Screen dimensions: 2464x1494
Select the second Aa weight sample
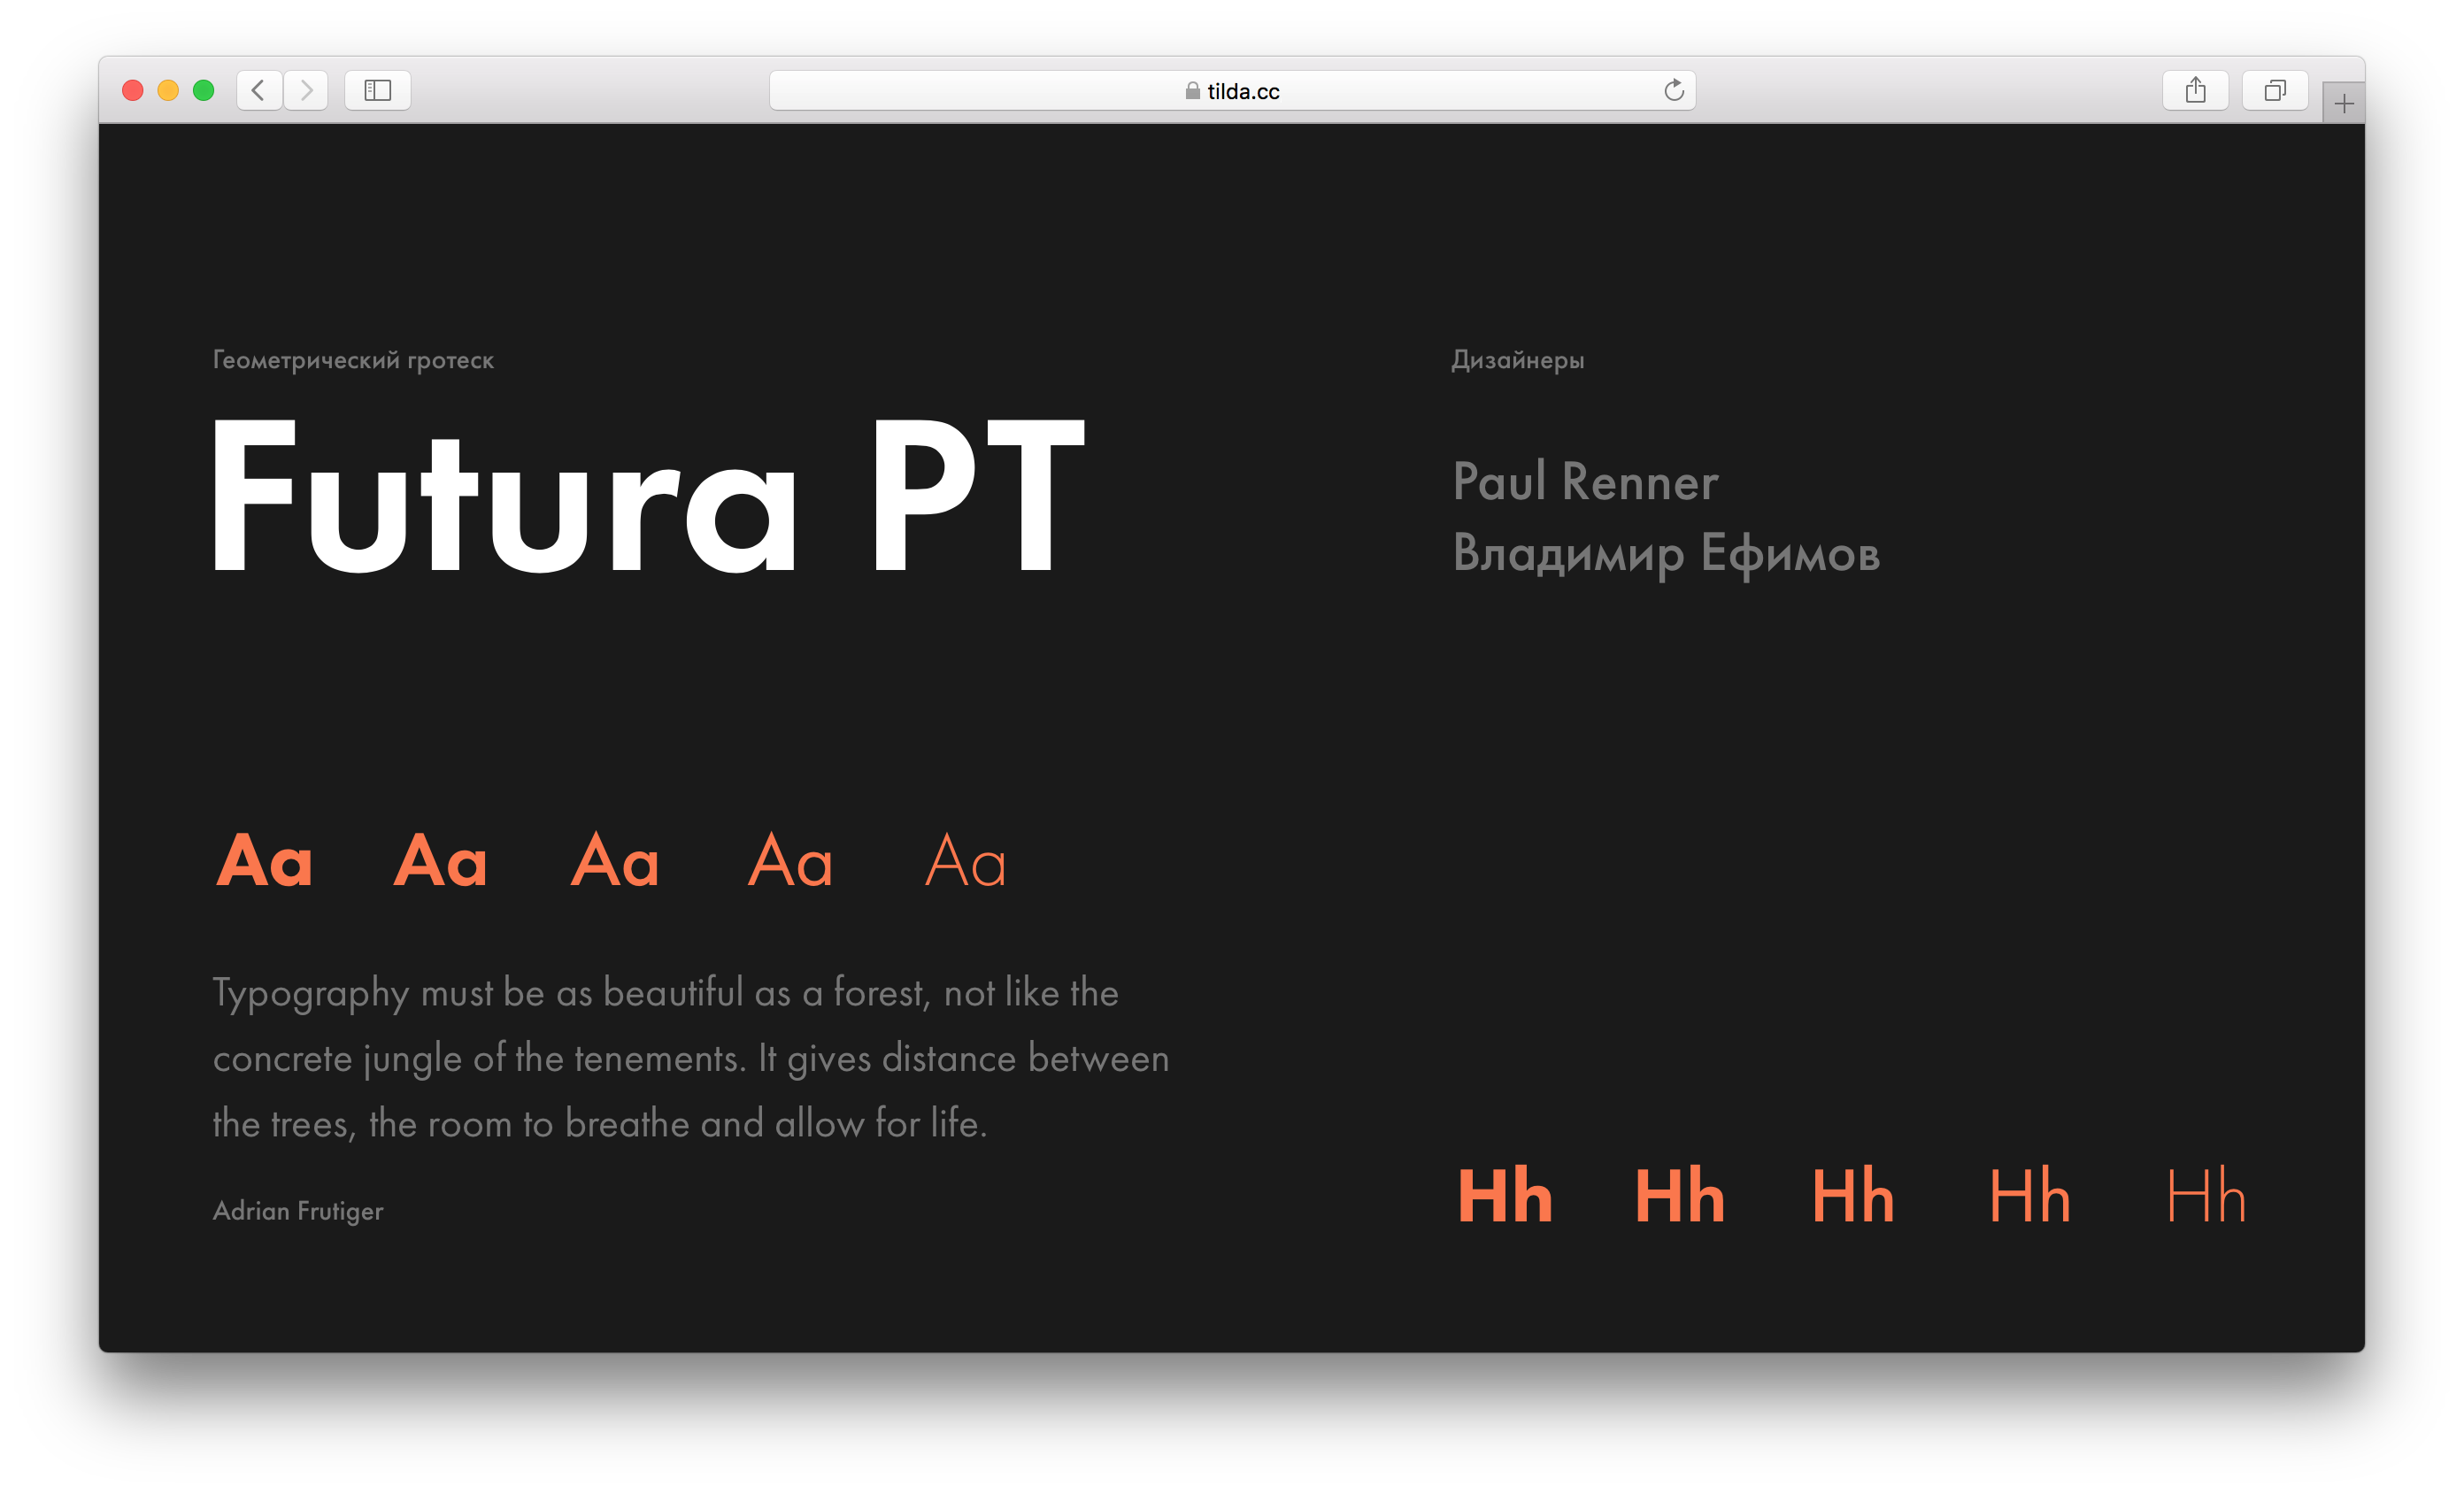coord(440,860)
